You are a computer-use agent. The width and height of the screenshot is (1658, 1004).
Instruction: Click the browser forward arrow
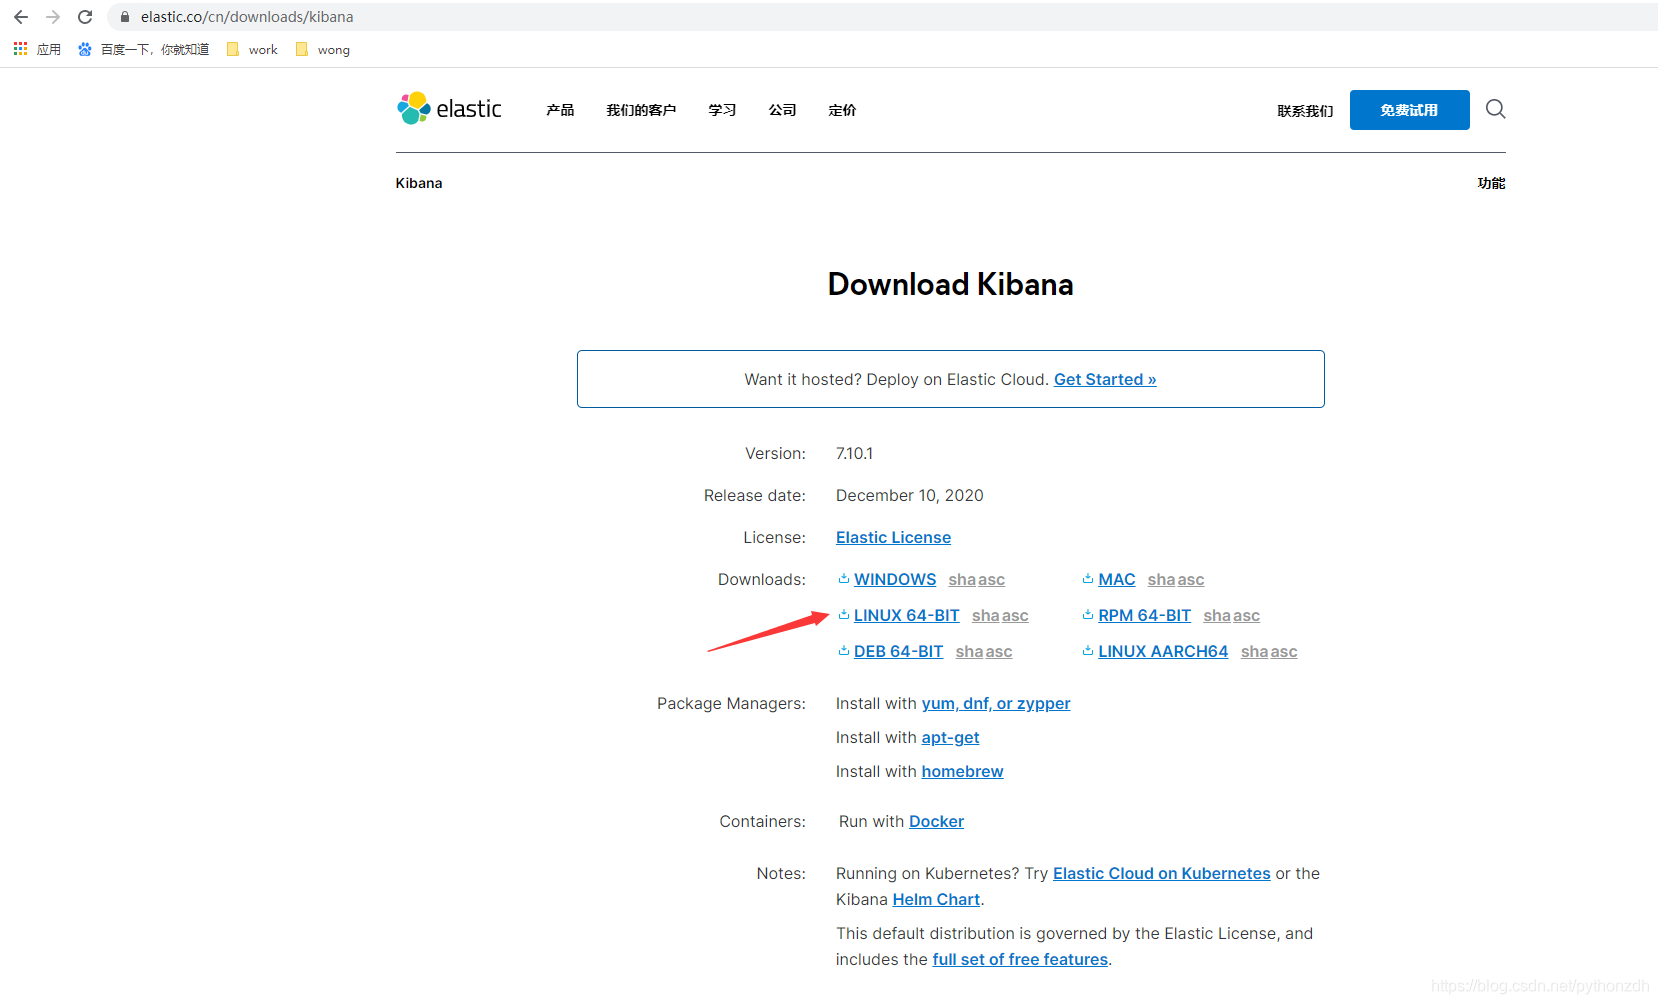[53, 17]
